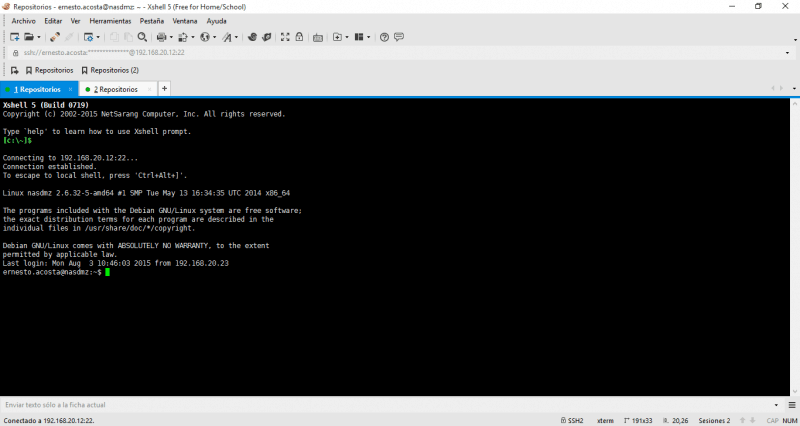Close the 2 Repositorios tab
The image size is (800, 426).
click(x=149, y=89)
